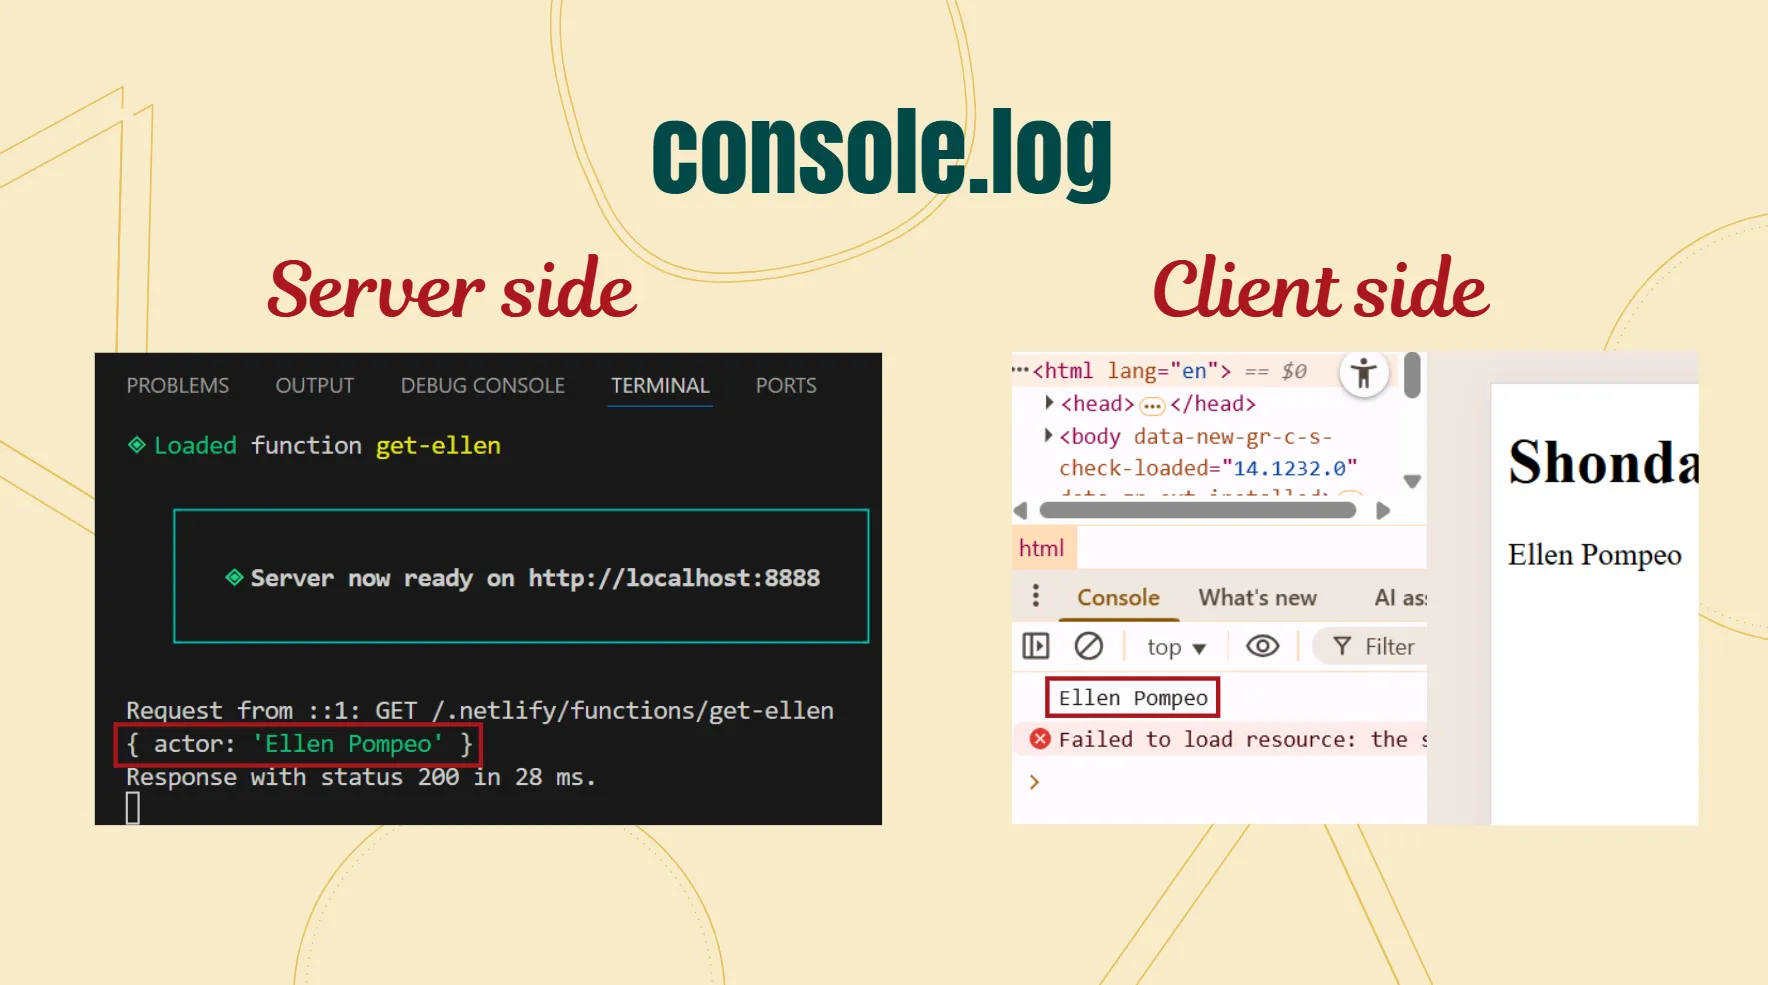1768x985 pixels.
Task: Select the Console tab in DevTools
Action: click(x=1117, y=597)
